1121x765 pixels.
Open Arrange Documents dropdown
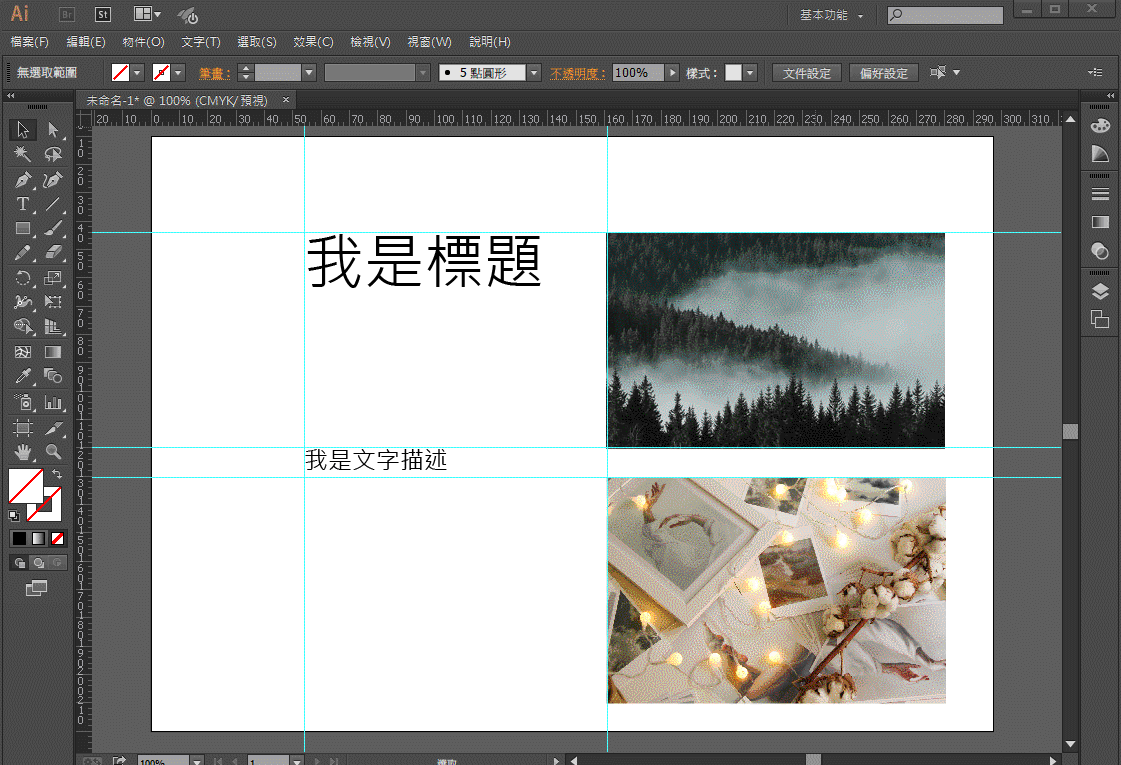coord(147,14)
